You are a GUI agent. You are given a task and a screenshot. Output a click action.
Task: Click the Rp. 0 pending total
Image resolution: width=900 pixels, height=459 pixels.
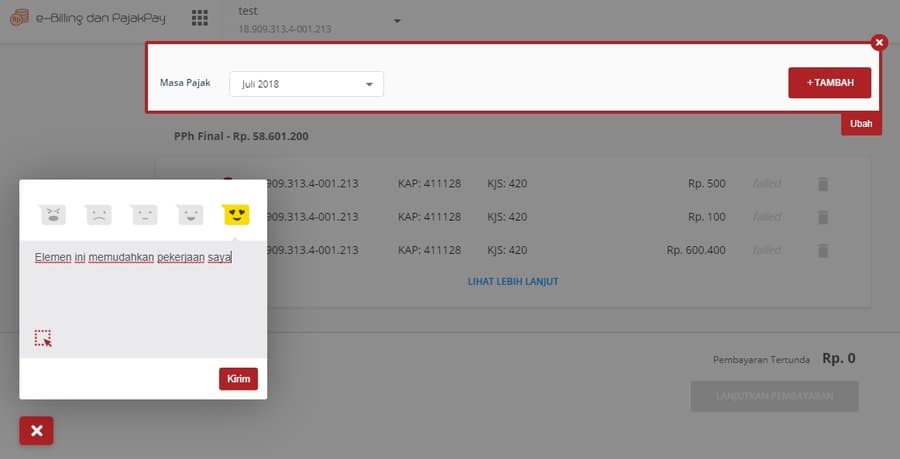(x=839, y=359)
